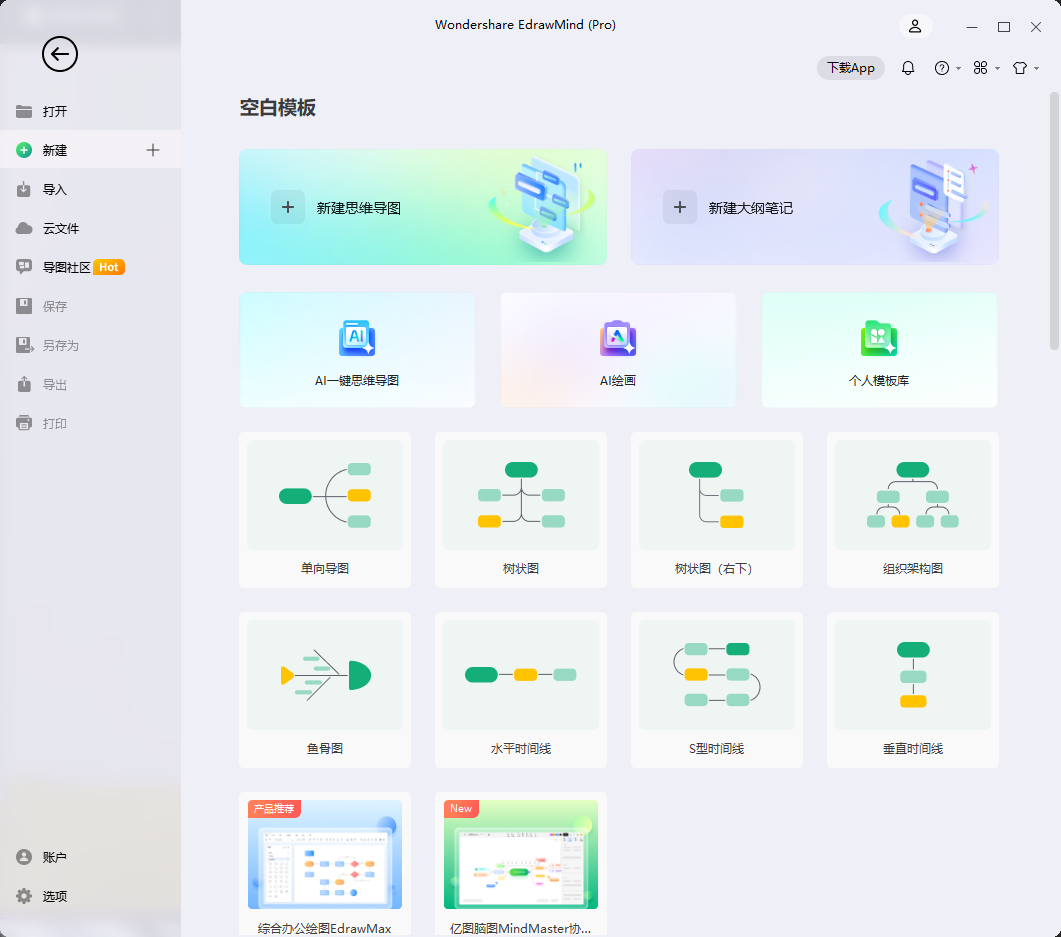Open AI一键思维导图 card
Screen dimensions: 1061x937
point(357,350)
